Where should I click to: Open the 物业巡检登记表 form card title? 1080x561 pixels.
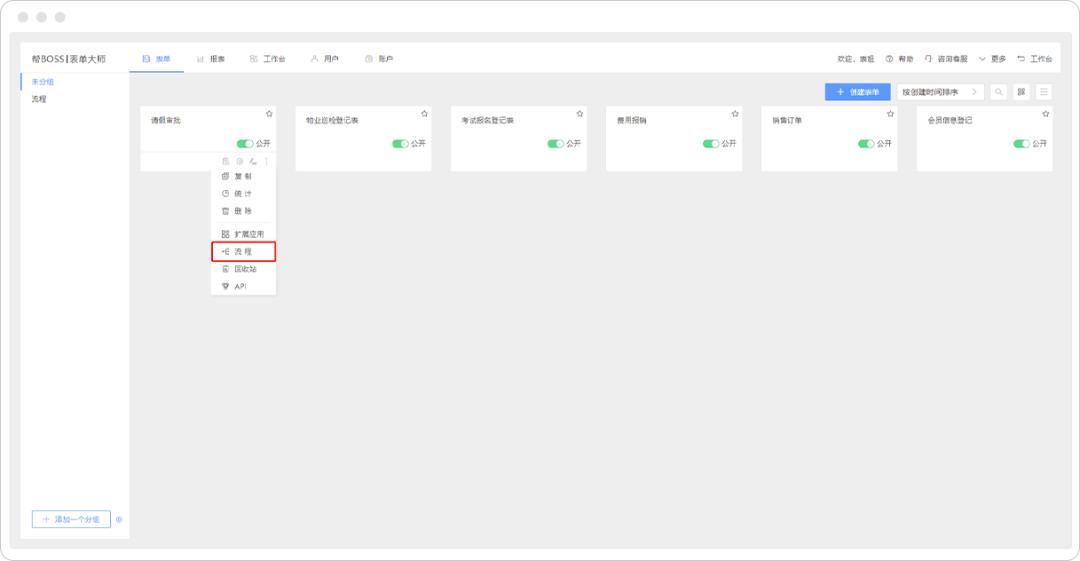pos(332,121)
